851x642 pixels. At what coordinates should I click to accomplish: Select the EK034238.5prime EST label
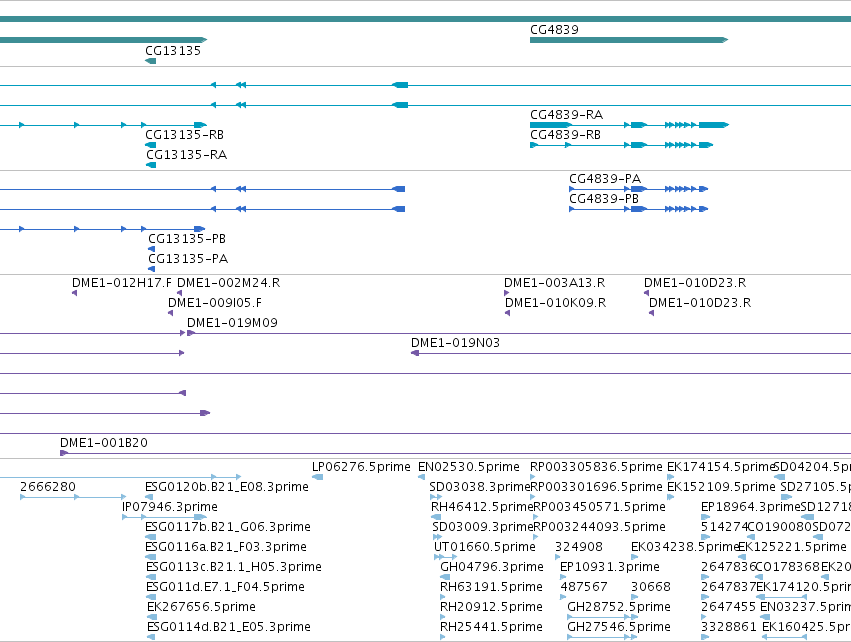[x=685, y=548]
